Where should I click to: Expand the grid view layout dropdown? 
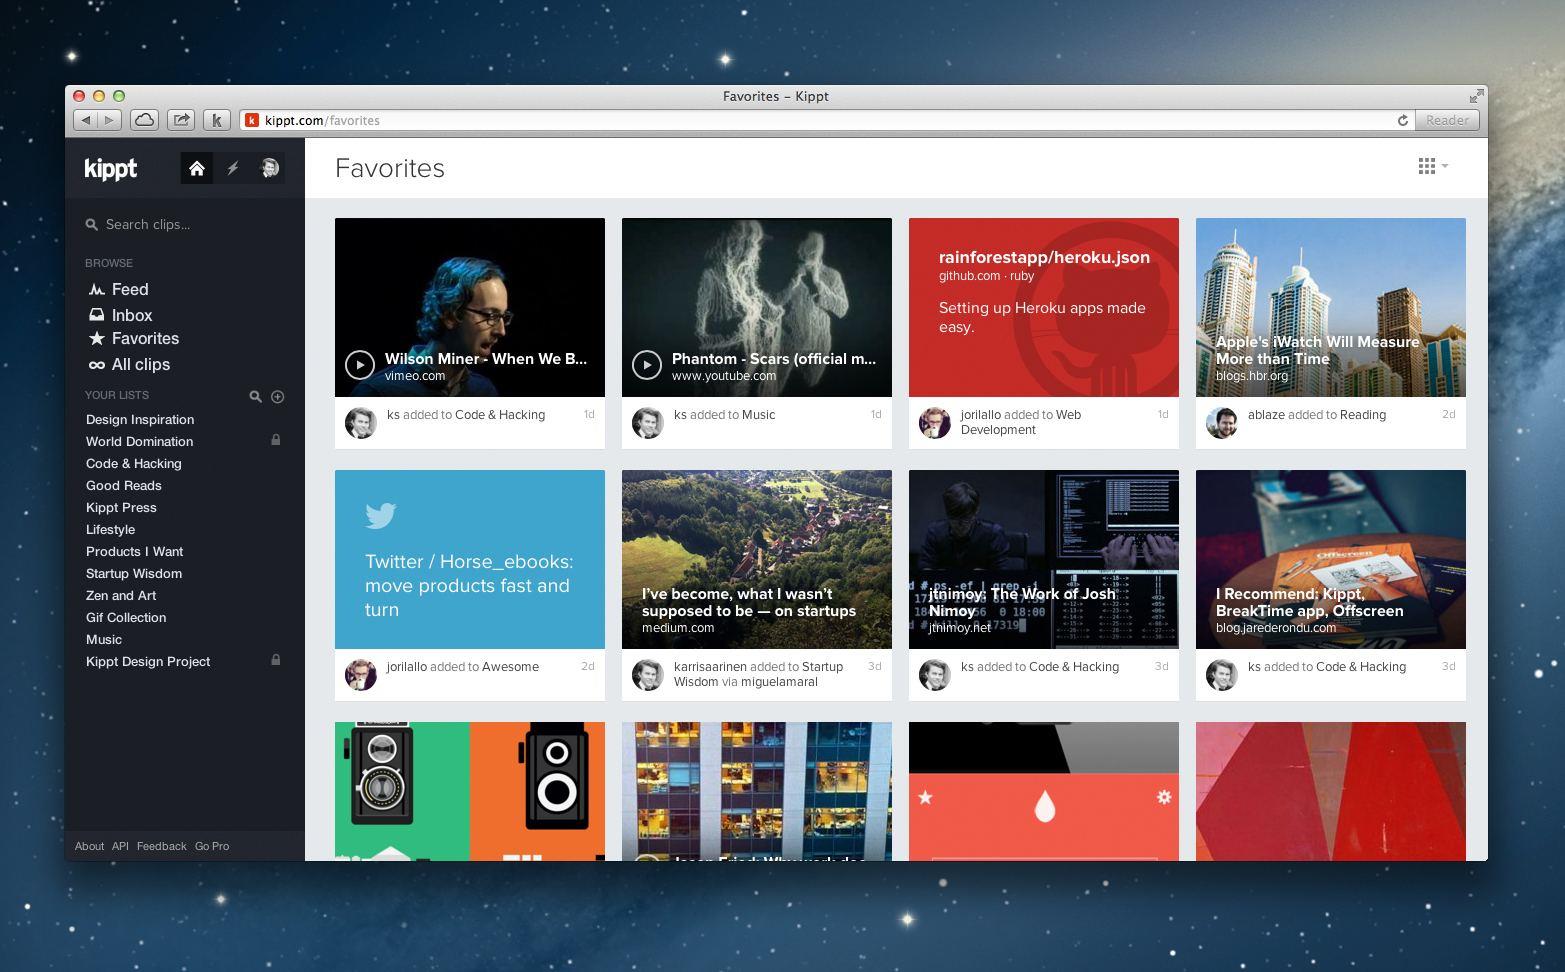1433,166
